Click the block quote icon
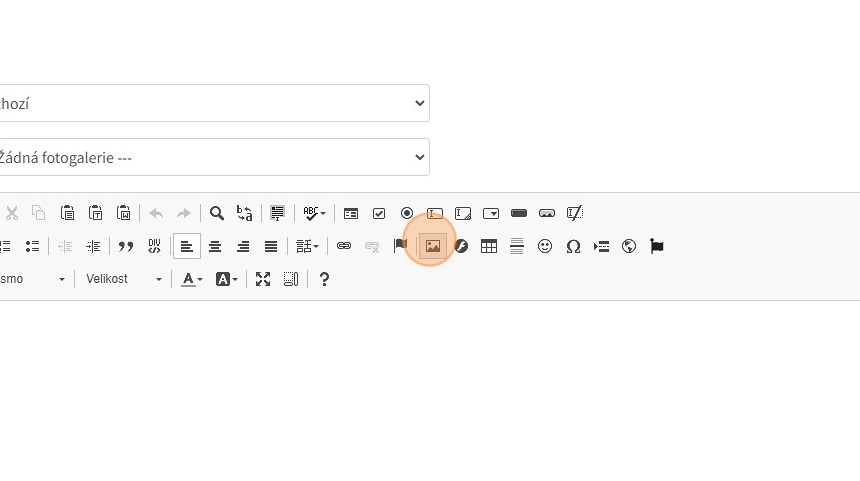 (x=126, y=246)
